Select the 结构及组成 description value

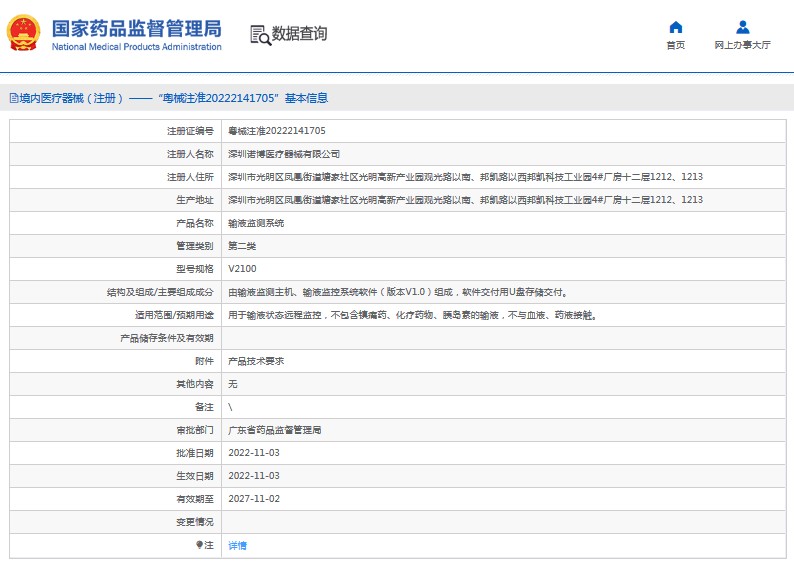pyautogui.click(x=398, y=292)
